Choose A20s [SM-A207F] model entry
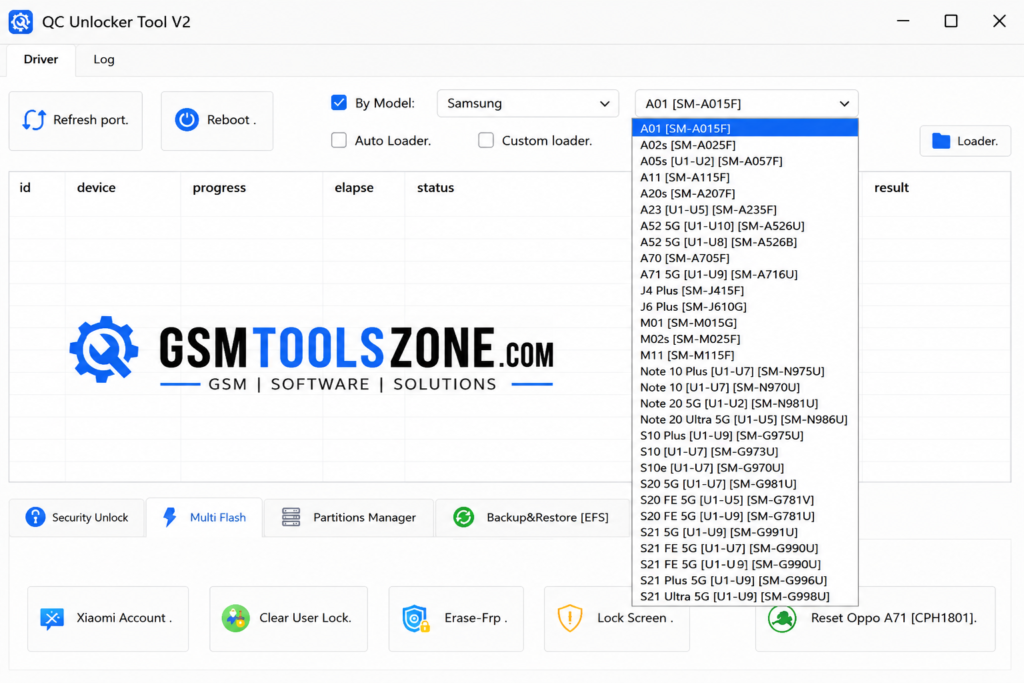The image size is (1024, 683). pos(745,193)
